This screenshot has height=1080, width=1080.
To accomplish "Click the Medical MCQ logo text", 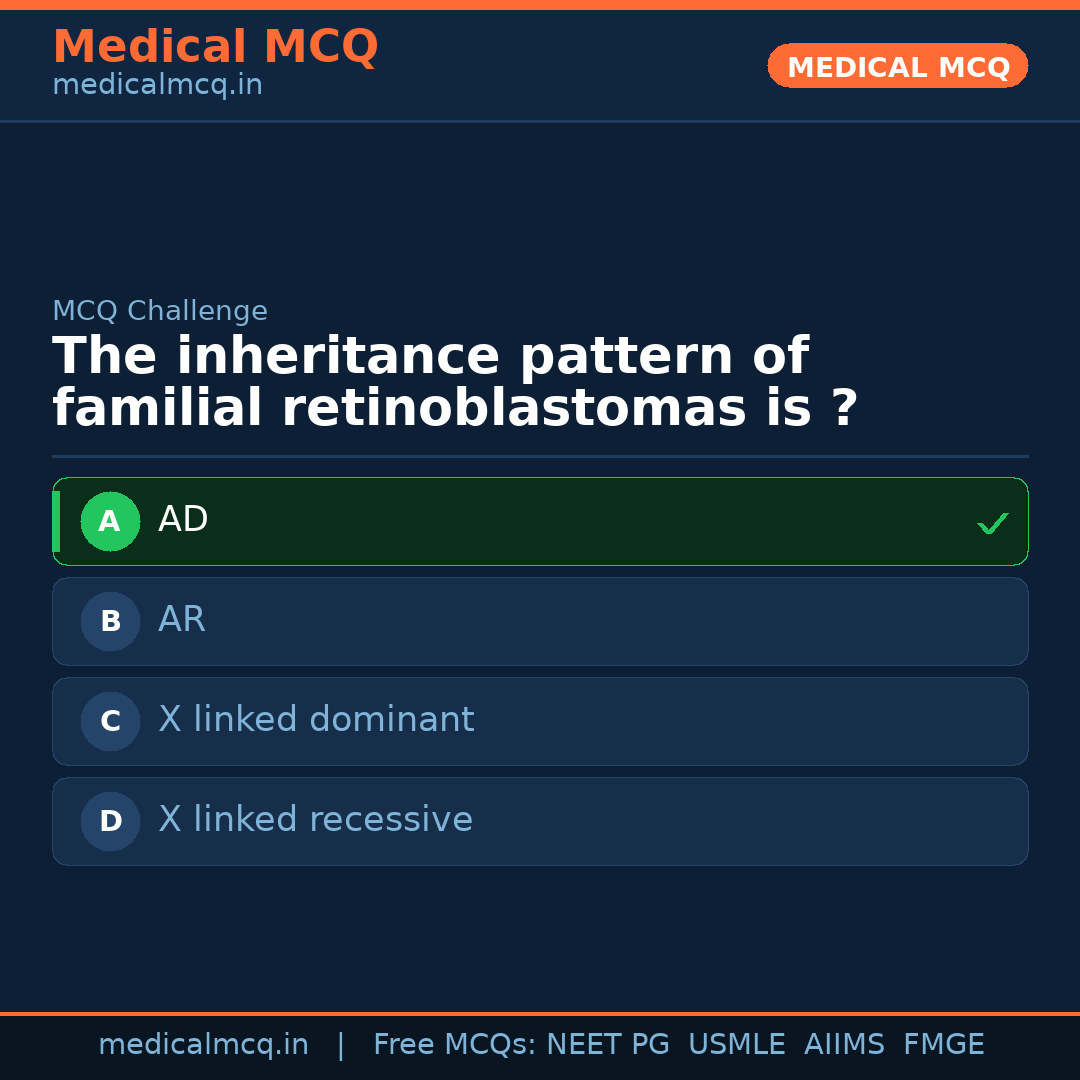I will (x=215, y=46).
